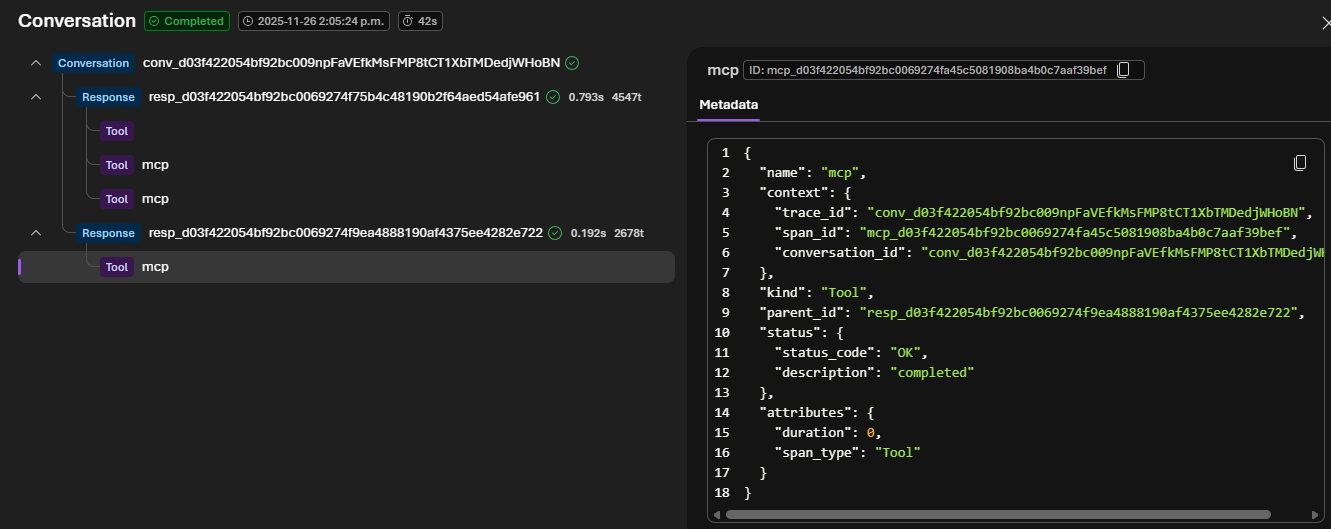Click the Completed status badge
Image resolution: width=1331 pixels, height=529 pixels.
[187, 21]
